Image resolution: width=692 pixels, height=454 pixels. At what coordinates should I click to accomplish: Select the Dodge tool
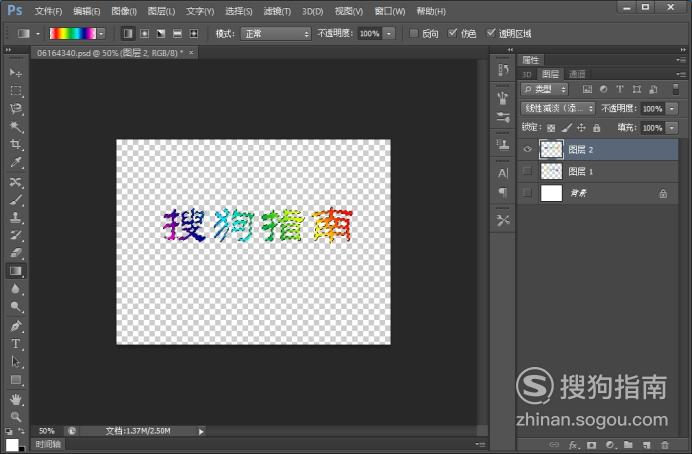pyautogui.click(x=16, y=307)
